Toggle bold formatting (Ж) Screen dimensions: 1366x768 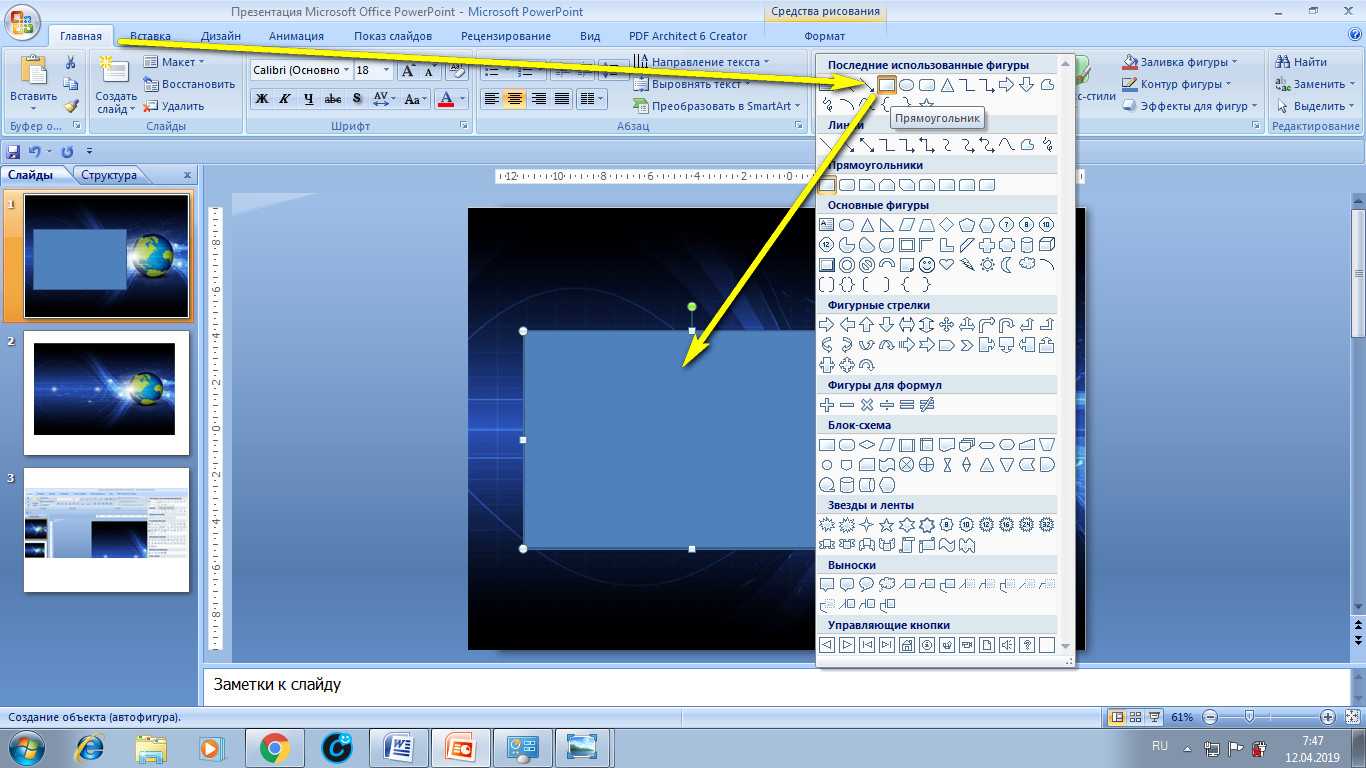click(262, 98)
